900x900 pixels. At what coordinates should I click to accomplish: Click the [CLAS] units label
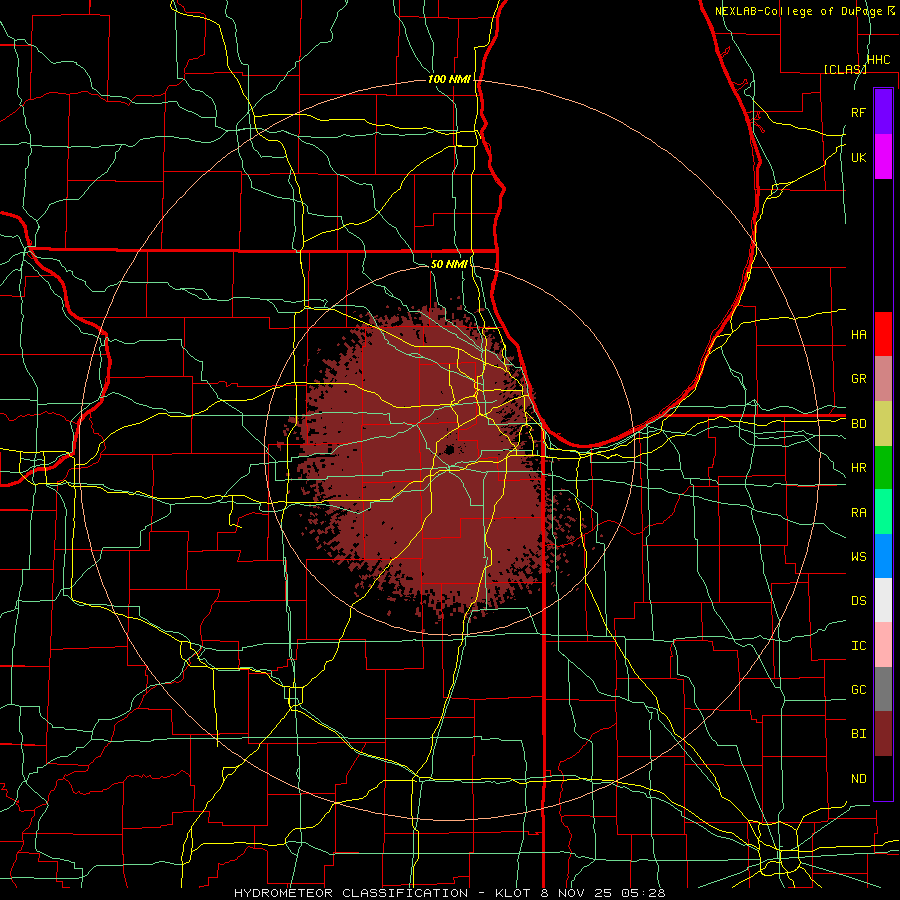(845, 69)
